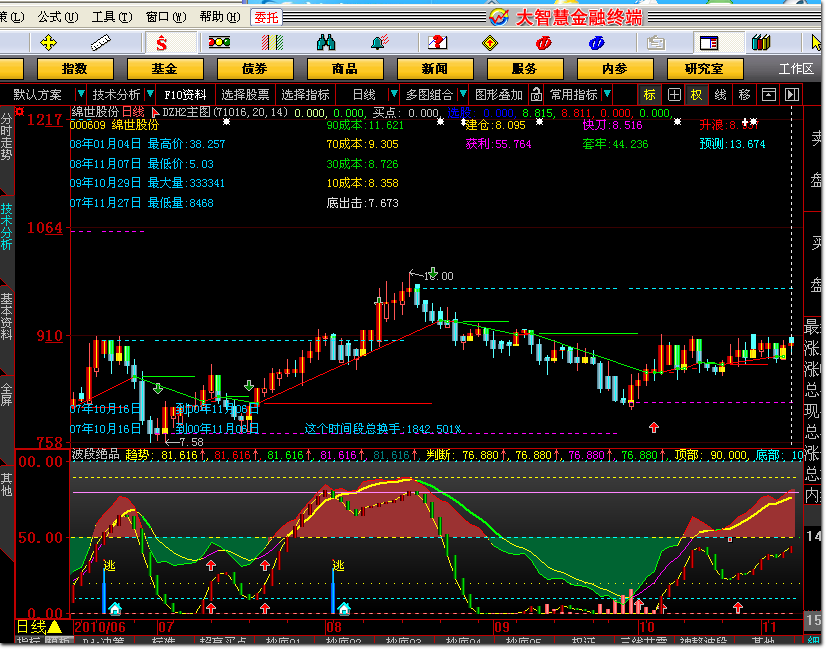Click the window layout panel icon
The height and width of the screenshot is (649, 827).
(x=709, y=43)
